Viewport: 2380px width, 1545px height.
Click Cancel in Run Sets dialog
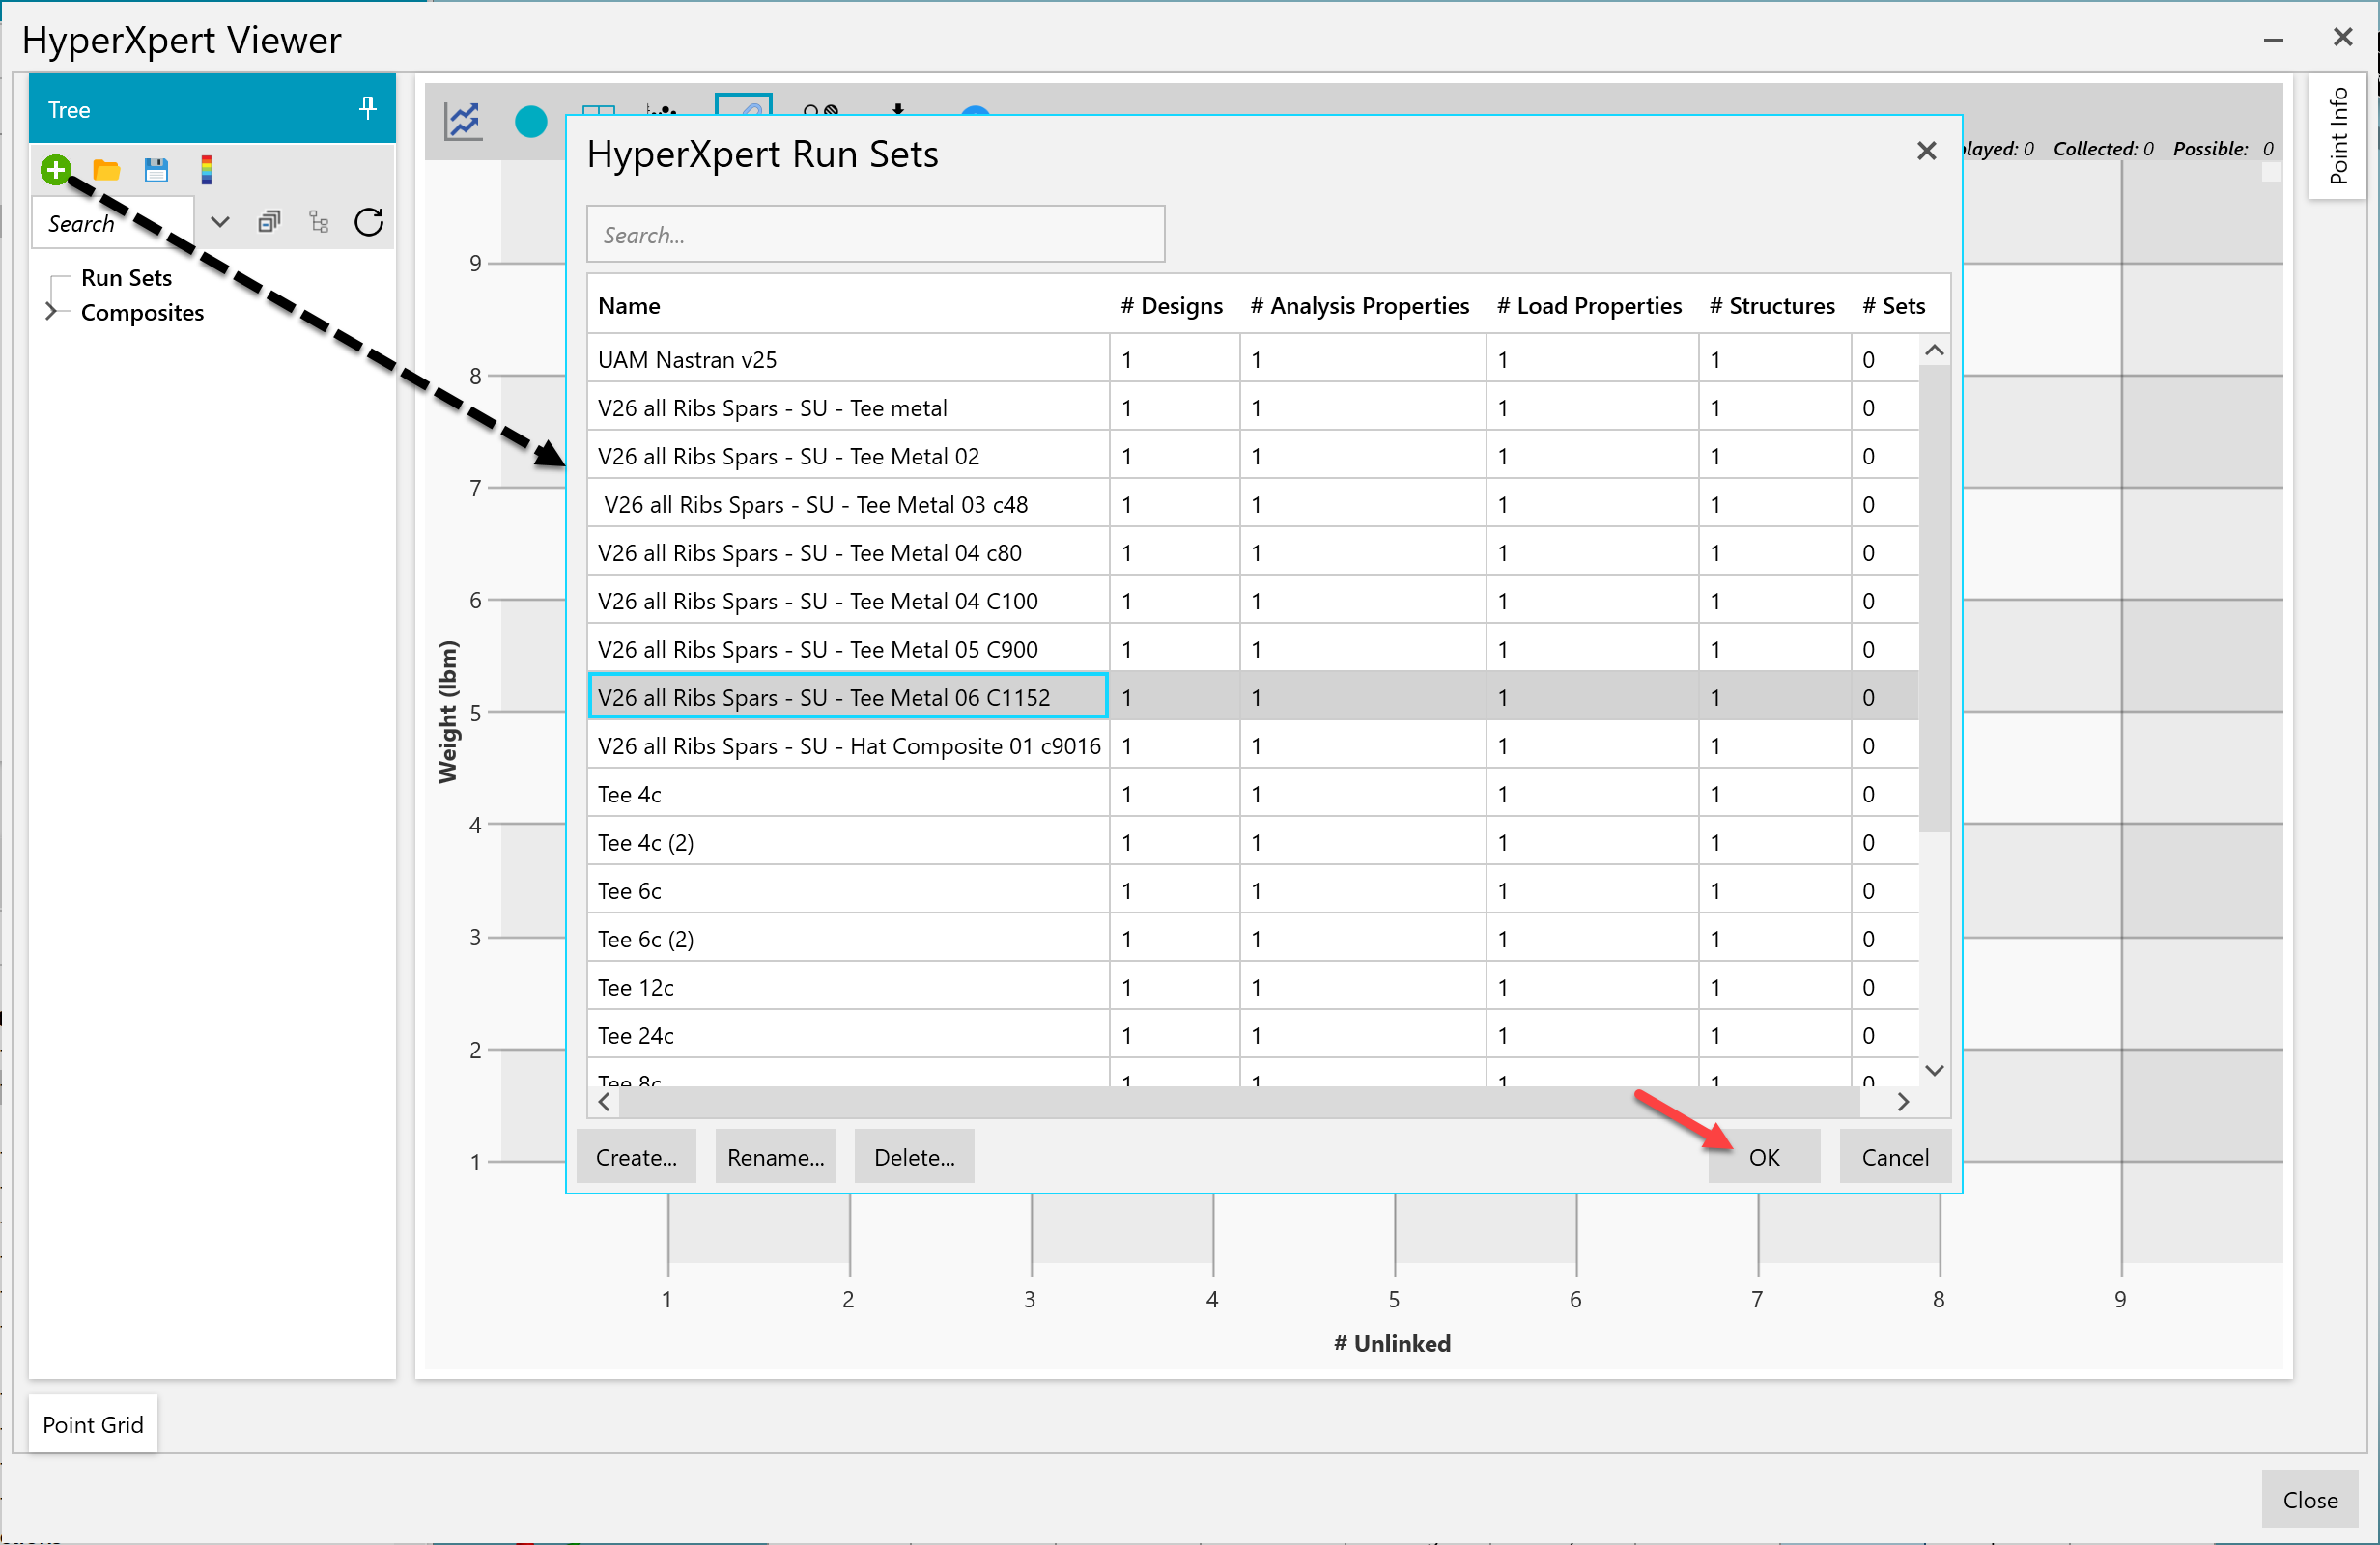1895,1156
